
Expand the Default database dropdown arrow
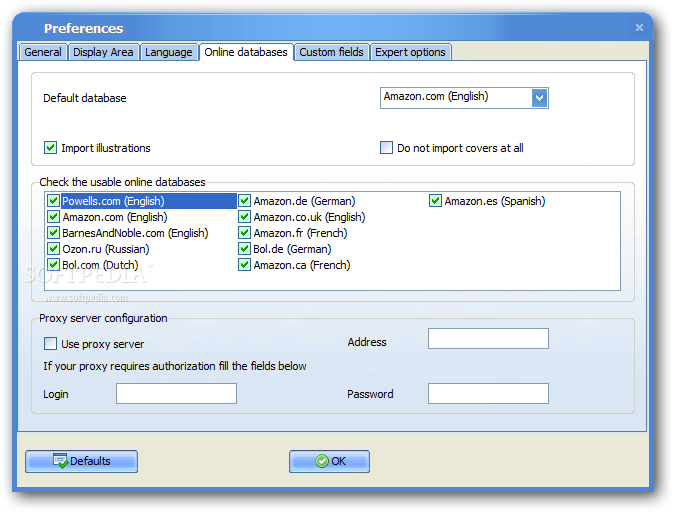coord(539,98)
